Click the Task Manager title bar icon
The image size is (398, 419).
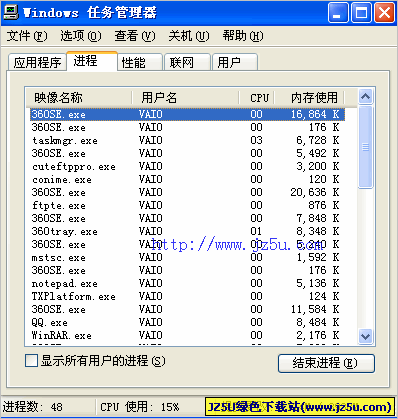[11, 12]
